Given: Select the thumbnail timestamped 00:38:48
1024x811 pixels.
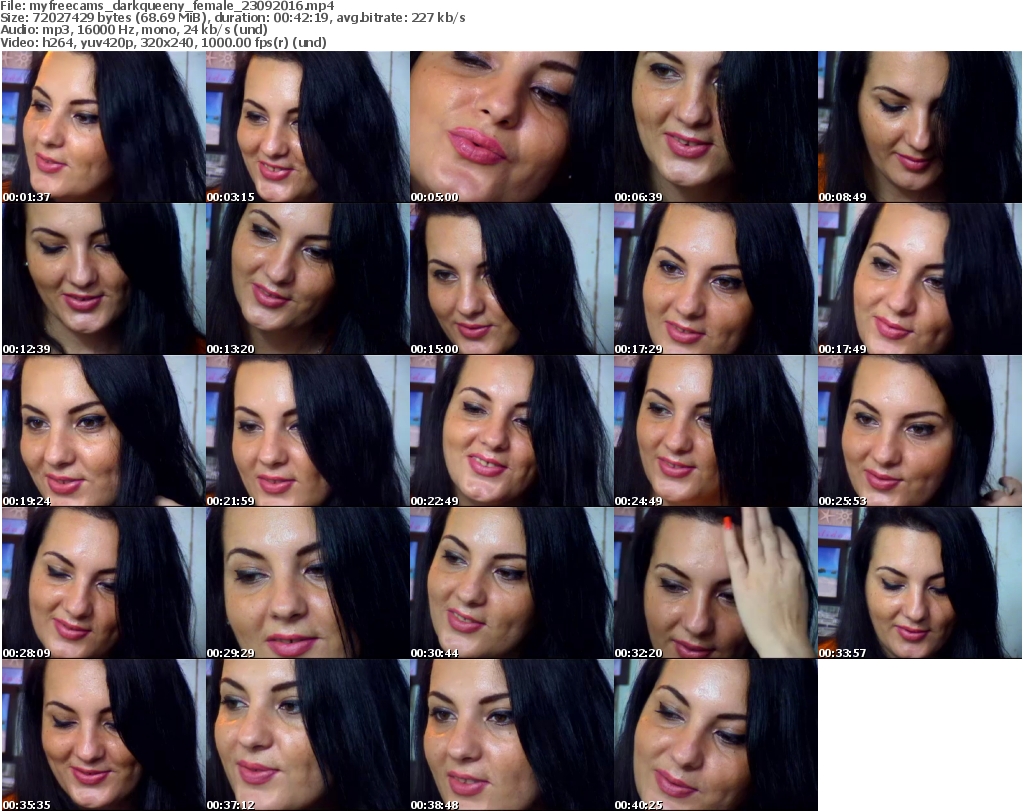Looking at the screenshot, I should pyautogui.click(x=511, y=735).
